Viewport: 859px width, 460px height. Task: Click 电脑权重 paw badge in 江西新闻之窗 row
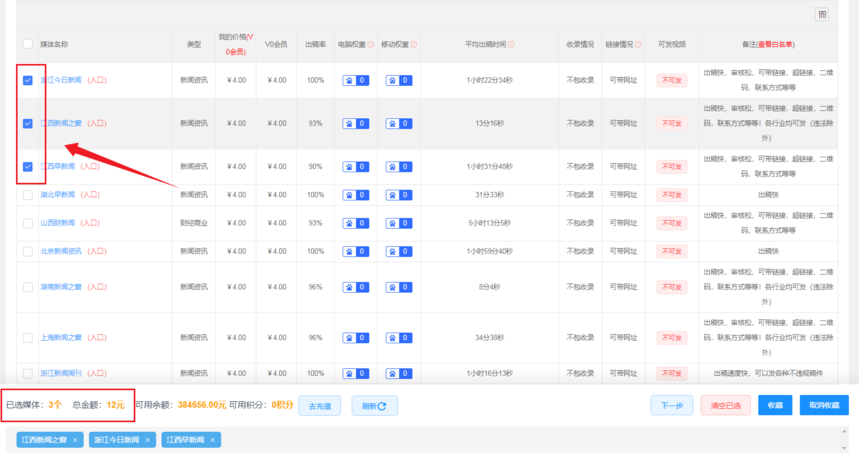(356, 124)
